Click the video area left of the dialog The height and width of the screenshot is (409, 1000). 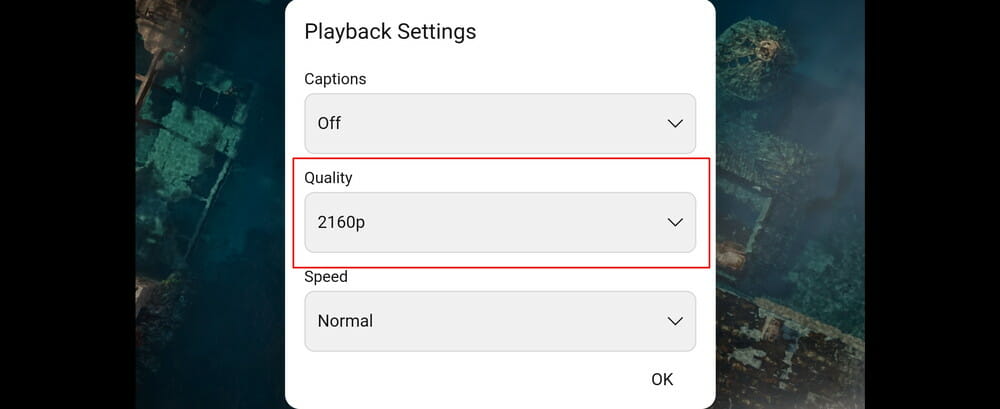point(210,200)
